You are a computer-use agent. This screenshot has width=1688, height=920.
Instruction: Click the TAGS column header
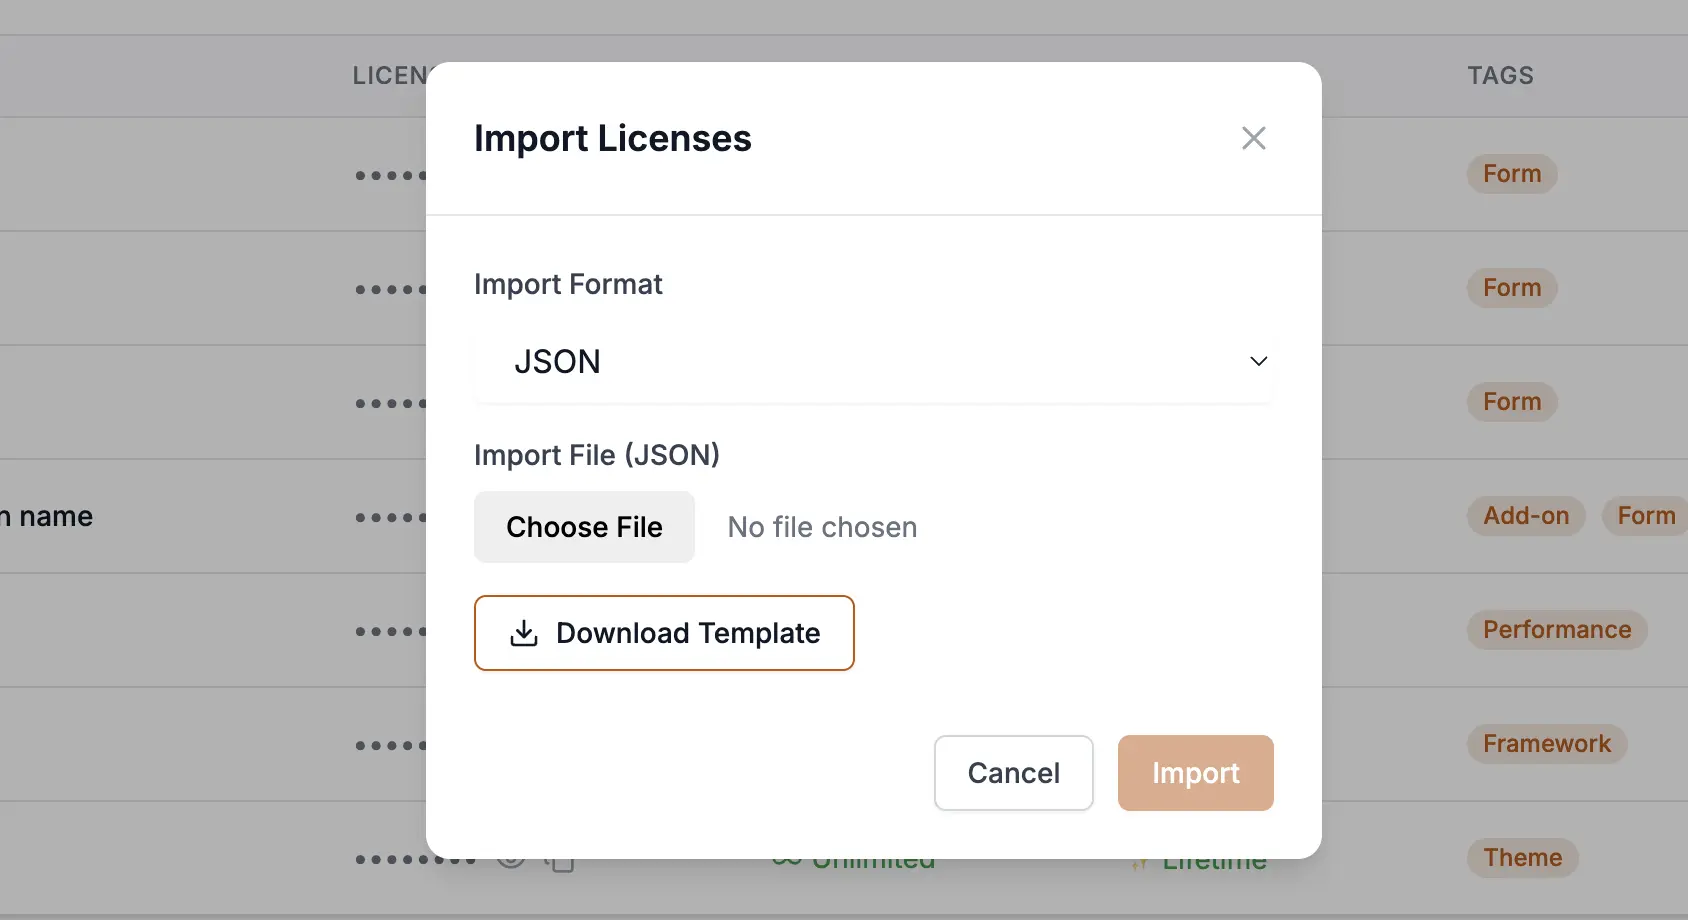(x=1499, y=76)
